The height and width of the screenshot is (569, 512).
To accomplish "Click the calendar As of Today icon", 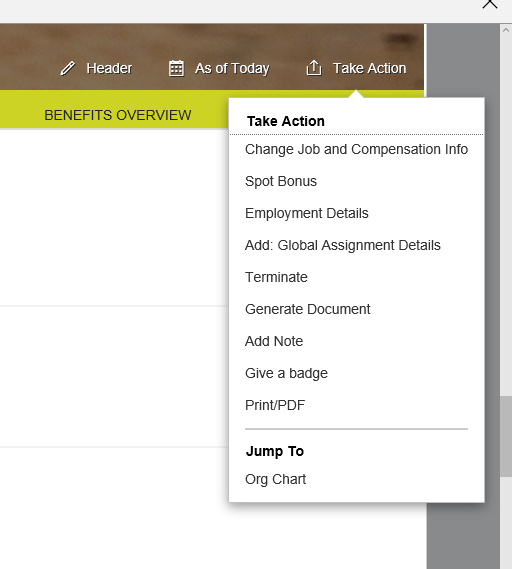I will coord(176,68).
